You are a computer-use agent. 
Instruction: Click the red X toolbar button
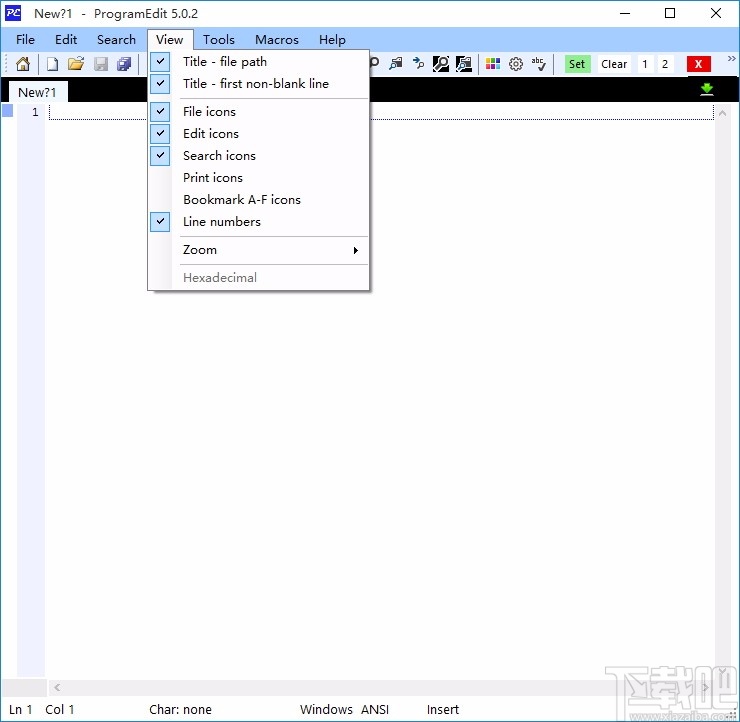(x=698, y=64)
